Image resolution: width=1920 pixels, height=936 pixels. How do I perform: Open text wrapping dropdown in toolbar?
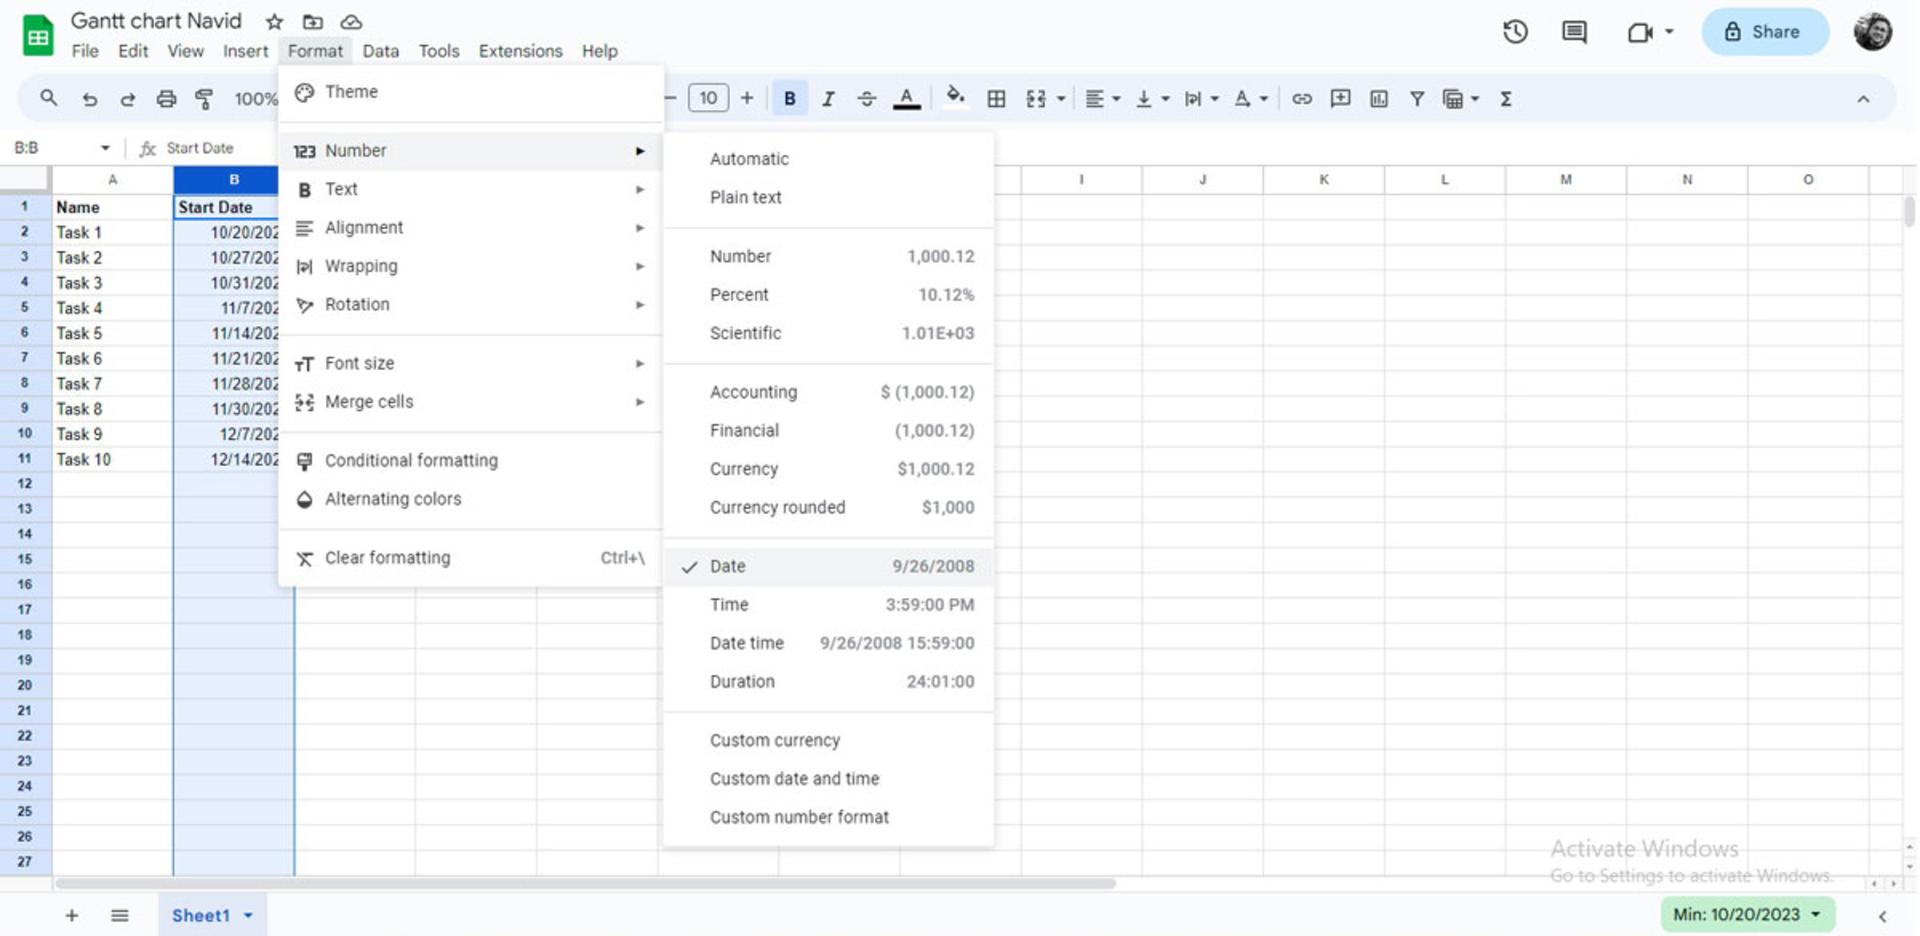[x=1201, y=98]
